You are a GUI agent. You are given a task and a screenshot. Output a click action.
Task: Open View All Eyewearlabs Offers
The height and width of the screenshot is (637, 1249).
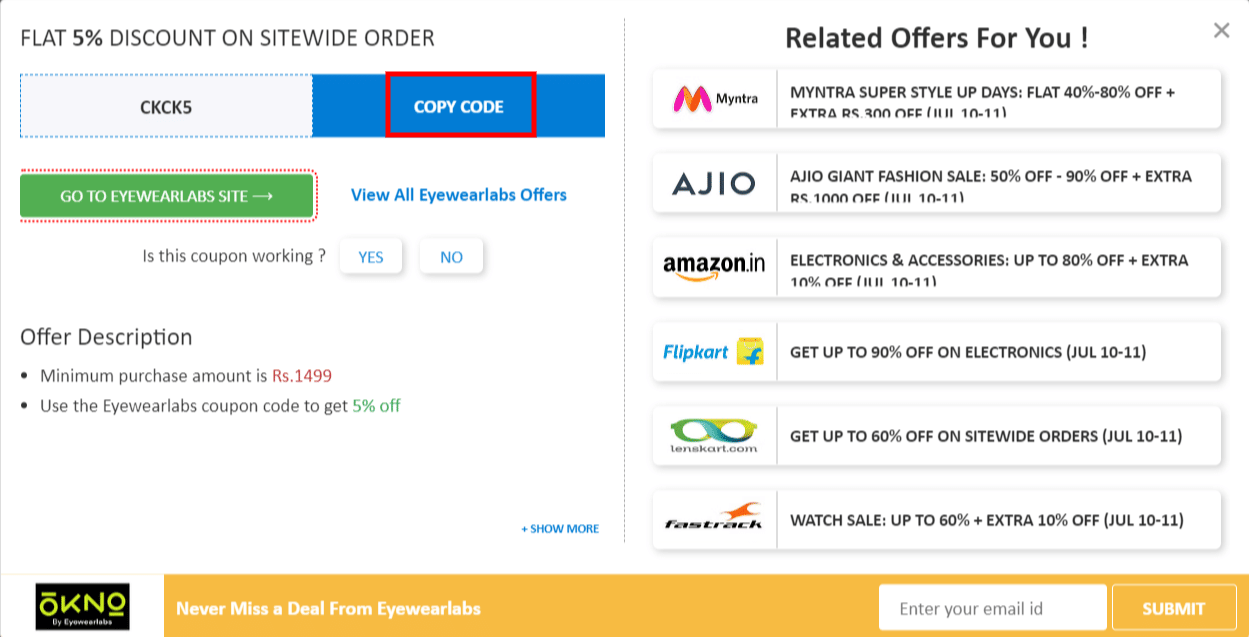point(458,195)
